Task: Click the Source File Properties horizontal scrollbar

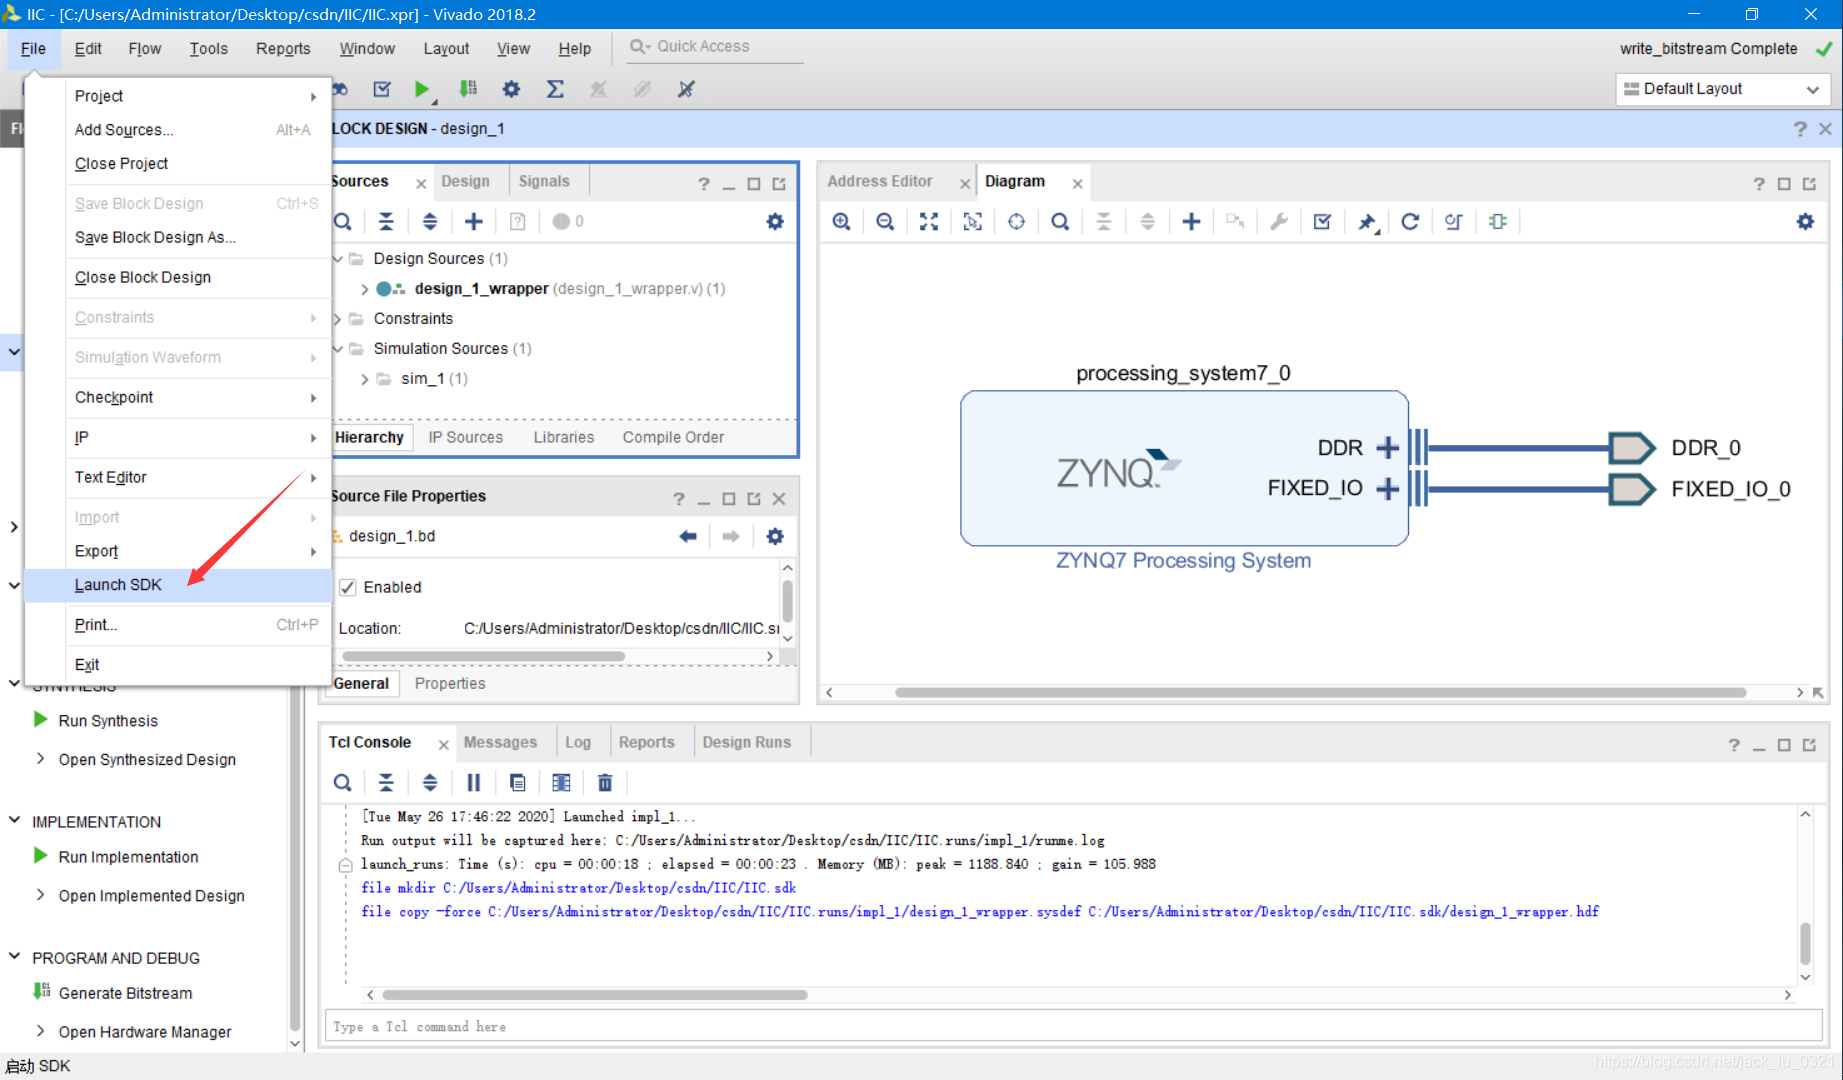Action: [x=483, y=656]
